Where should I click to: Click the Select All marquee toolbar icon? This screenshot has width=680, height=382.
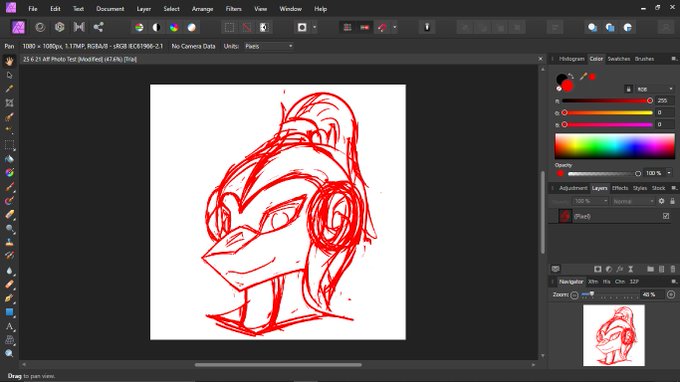pyautogui.click(x=229, y=27)
